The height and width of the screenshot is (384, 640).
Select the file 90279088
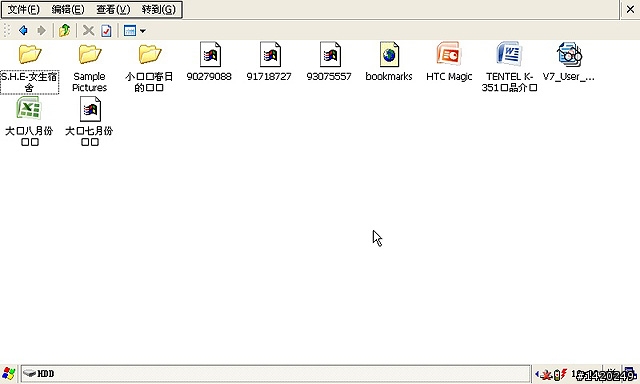coord(209,62)
